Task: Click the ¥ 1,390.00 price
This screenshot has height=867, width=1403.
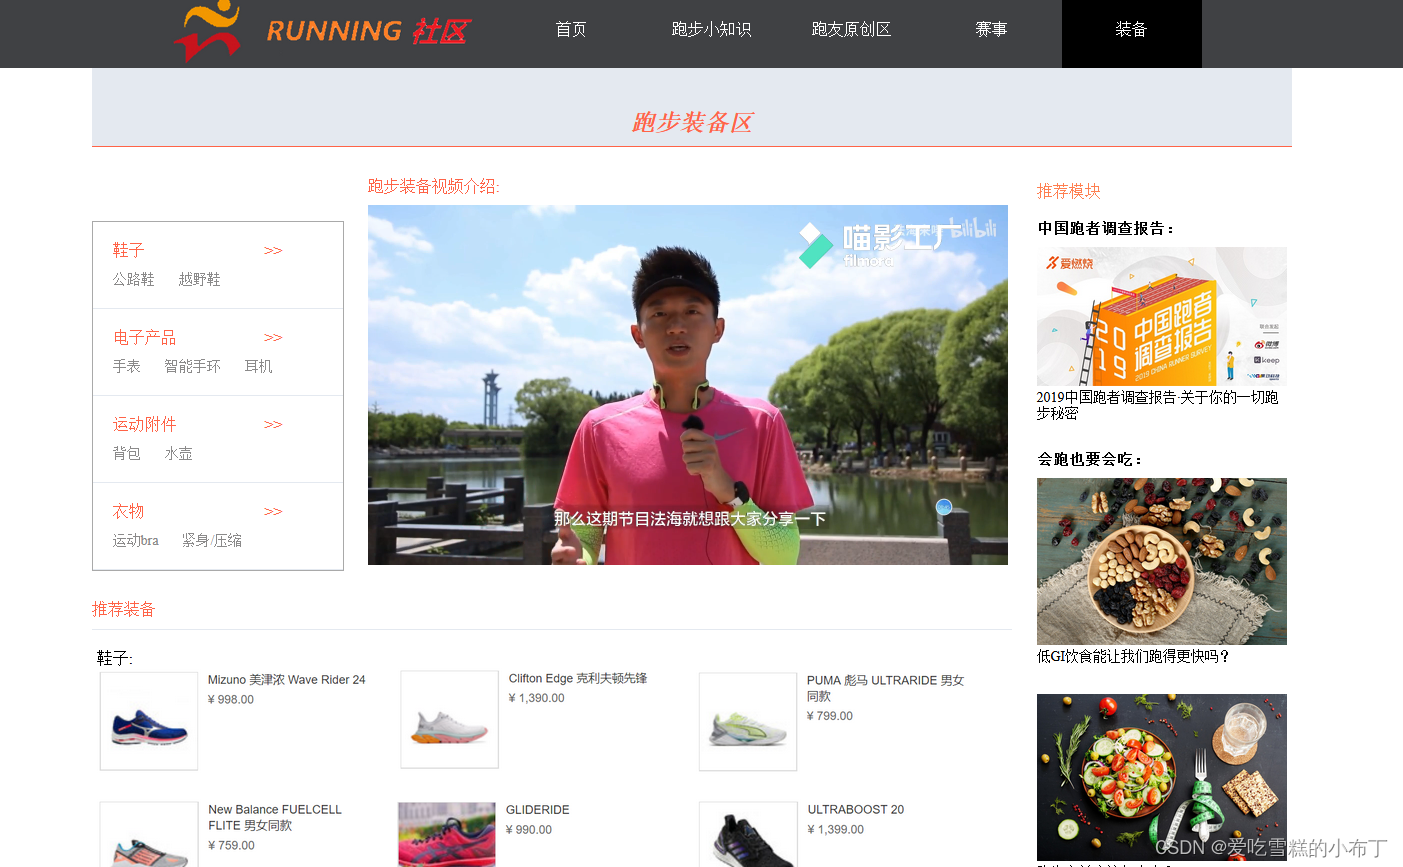Action: (x=537, y=698)
